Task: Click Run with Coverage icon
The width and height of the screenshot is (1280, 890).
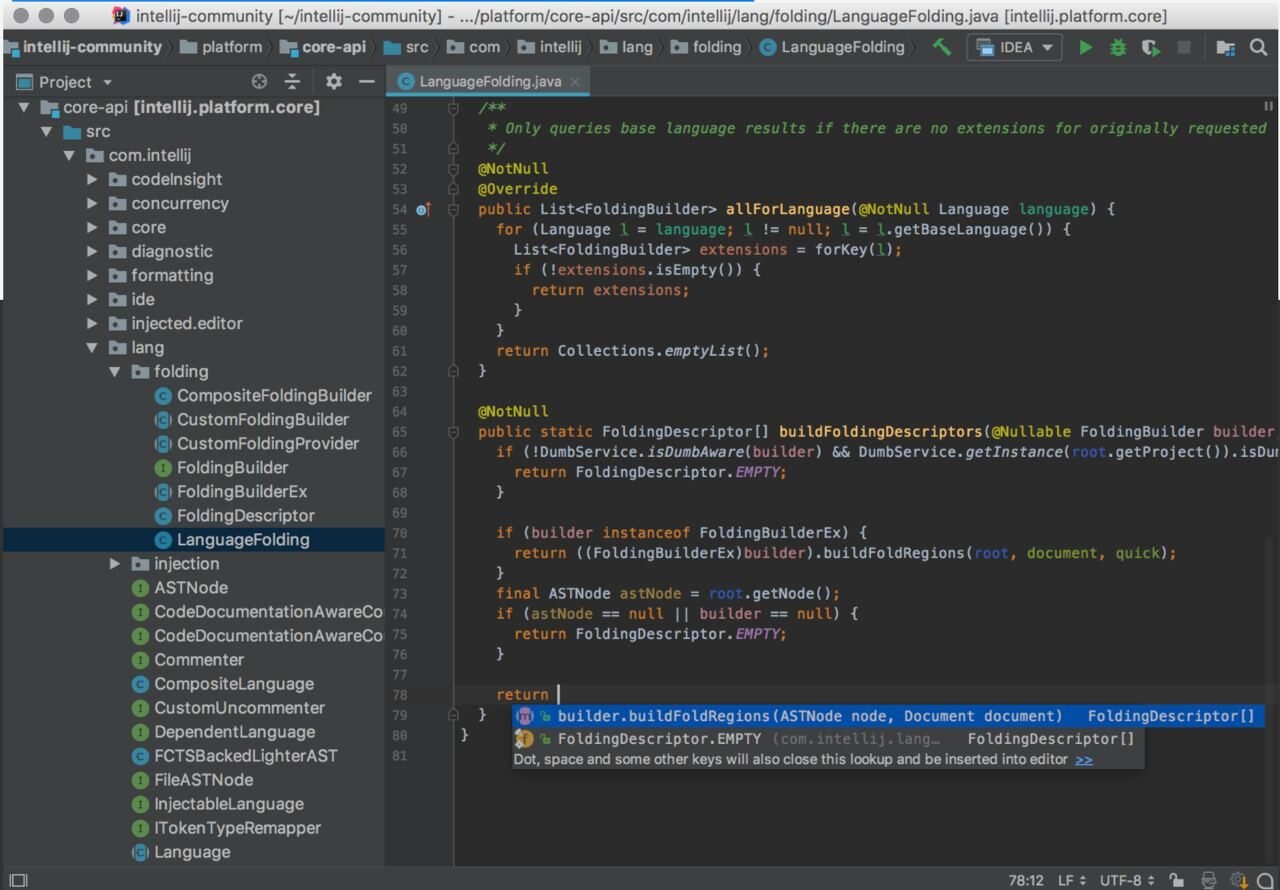Action: click(1151, 47)
